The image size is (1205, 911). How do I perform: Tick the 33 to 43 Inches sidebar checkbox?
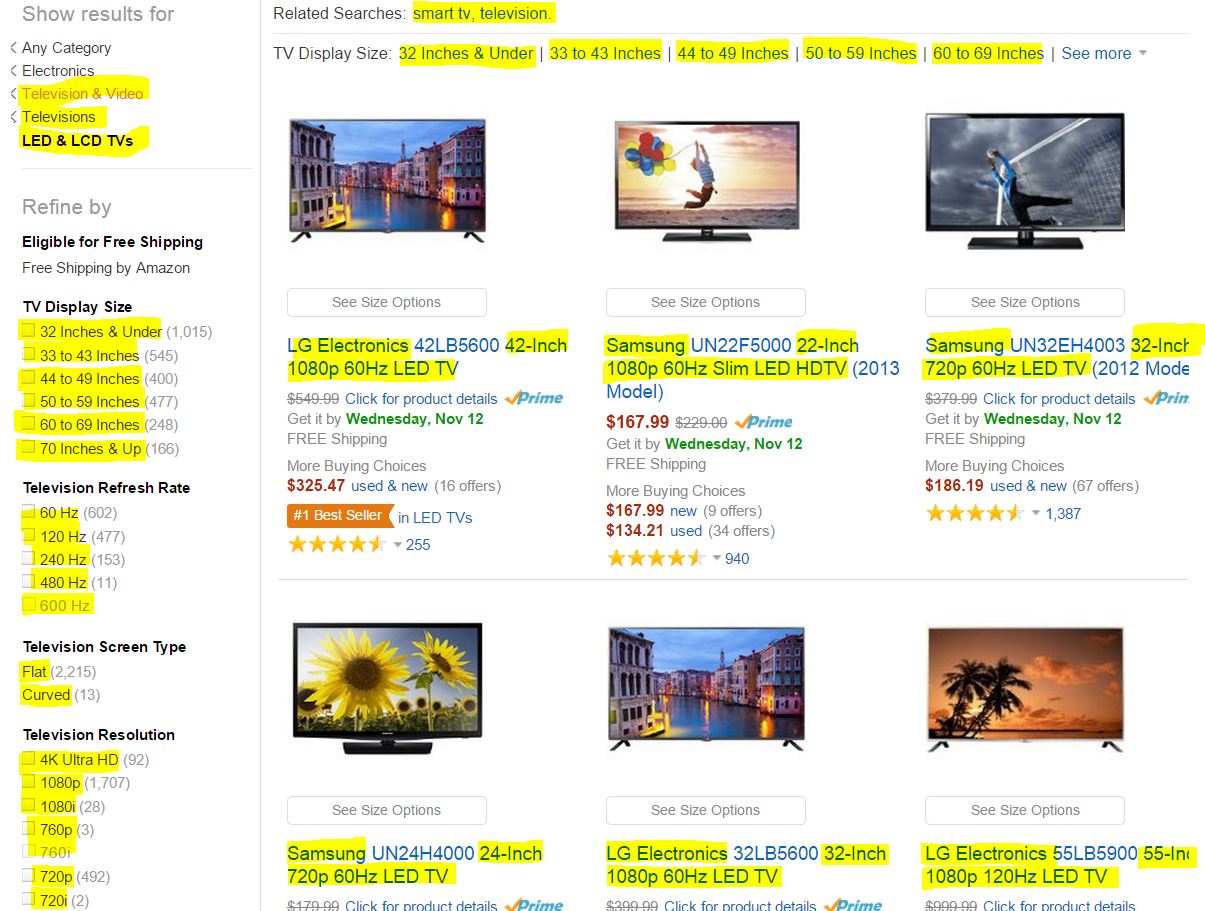click(x=29, y=355)
